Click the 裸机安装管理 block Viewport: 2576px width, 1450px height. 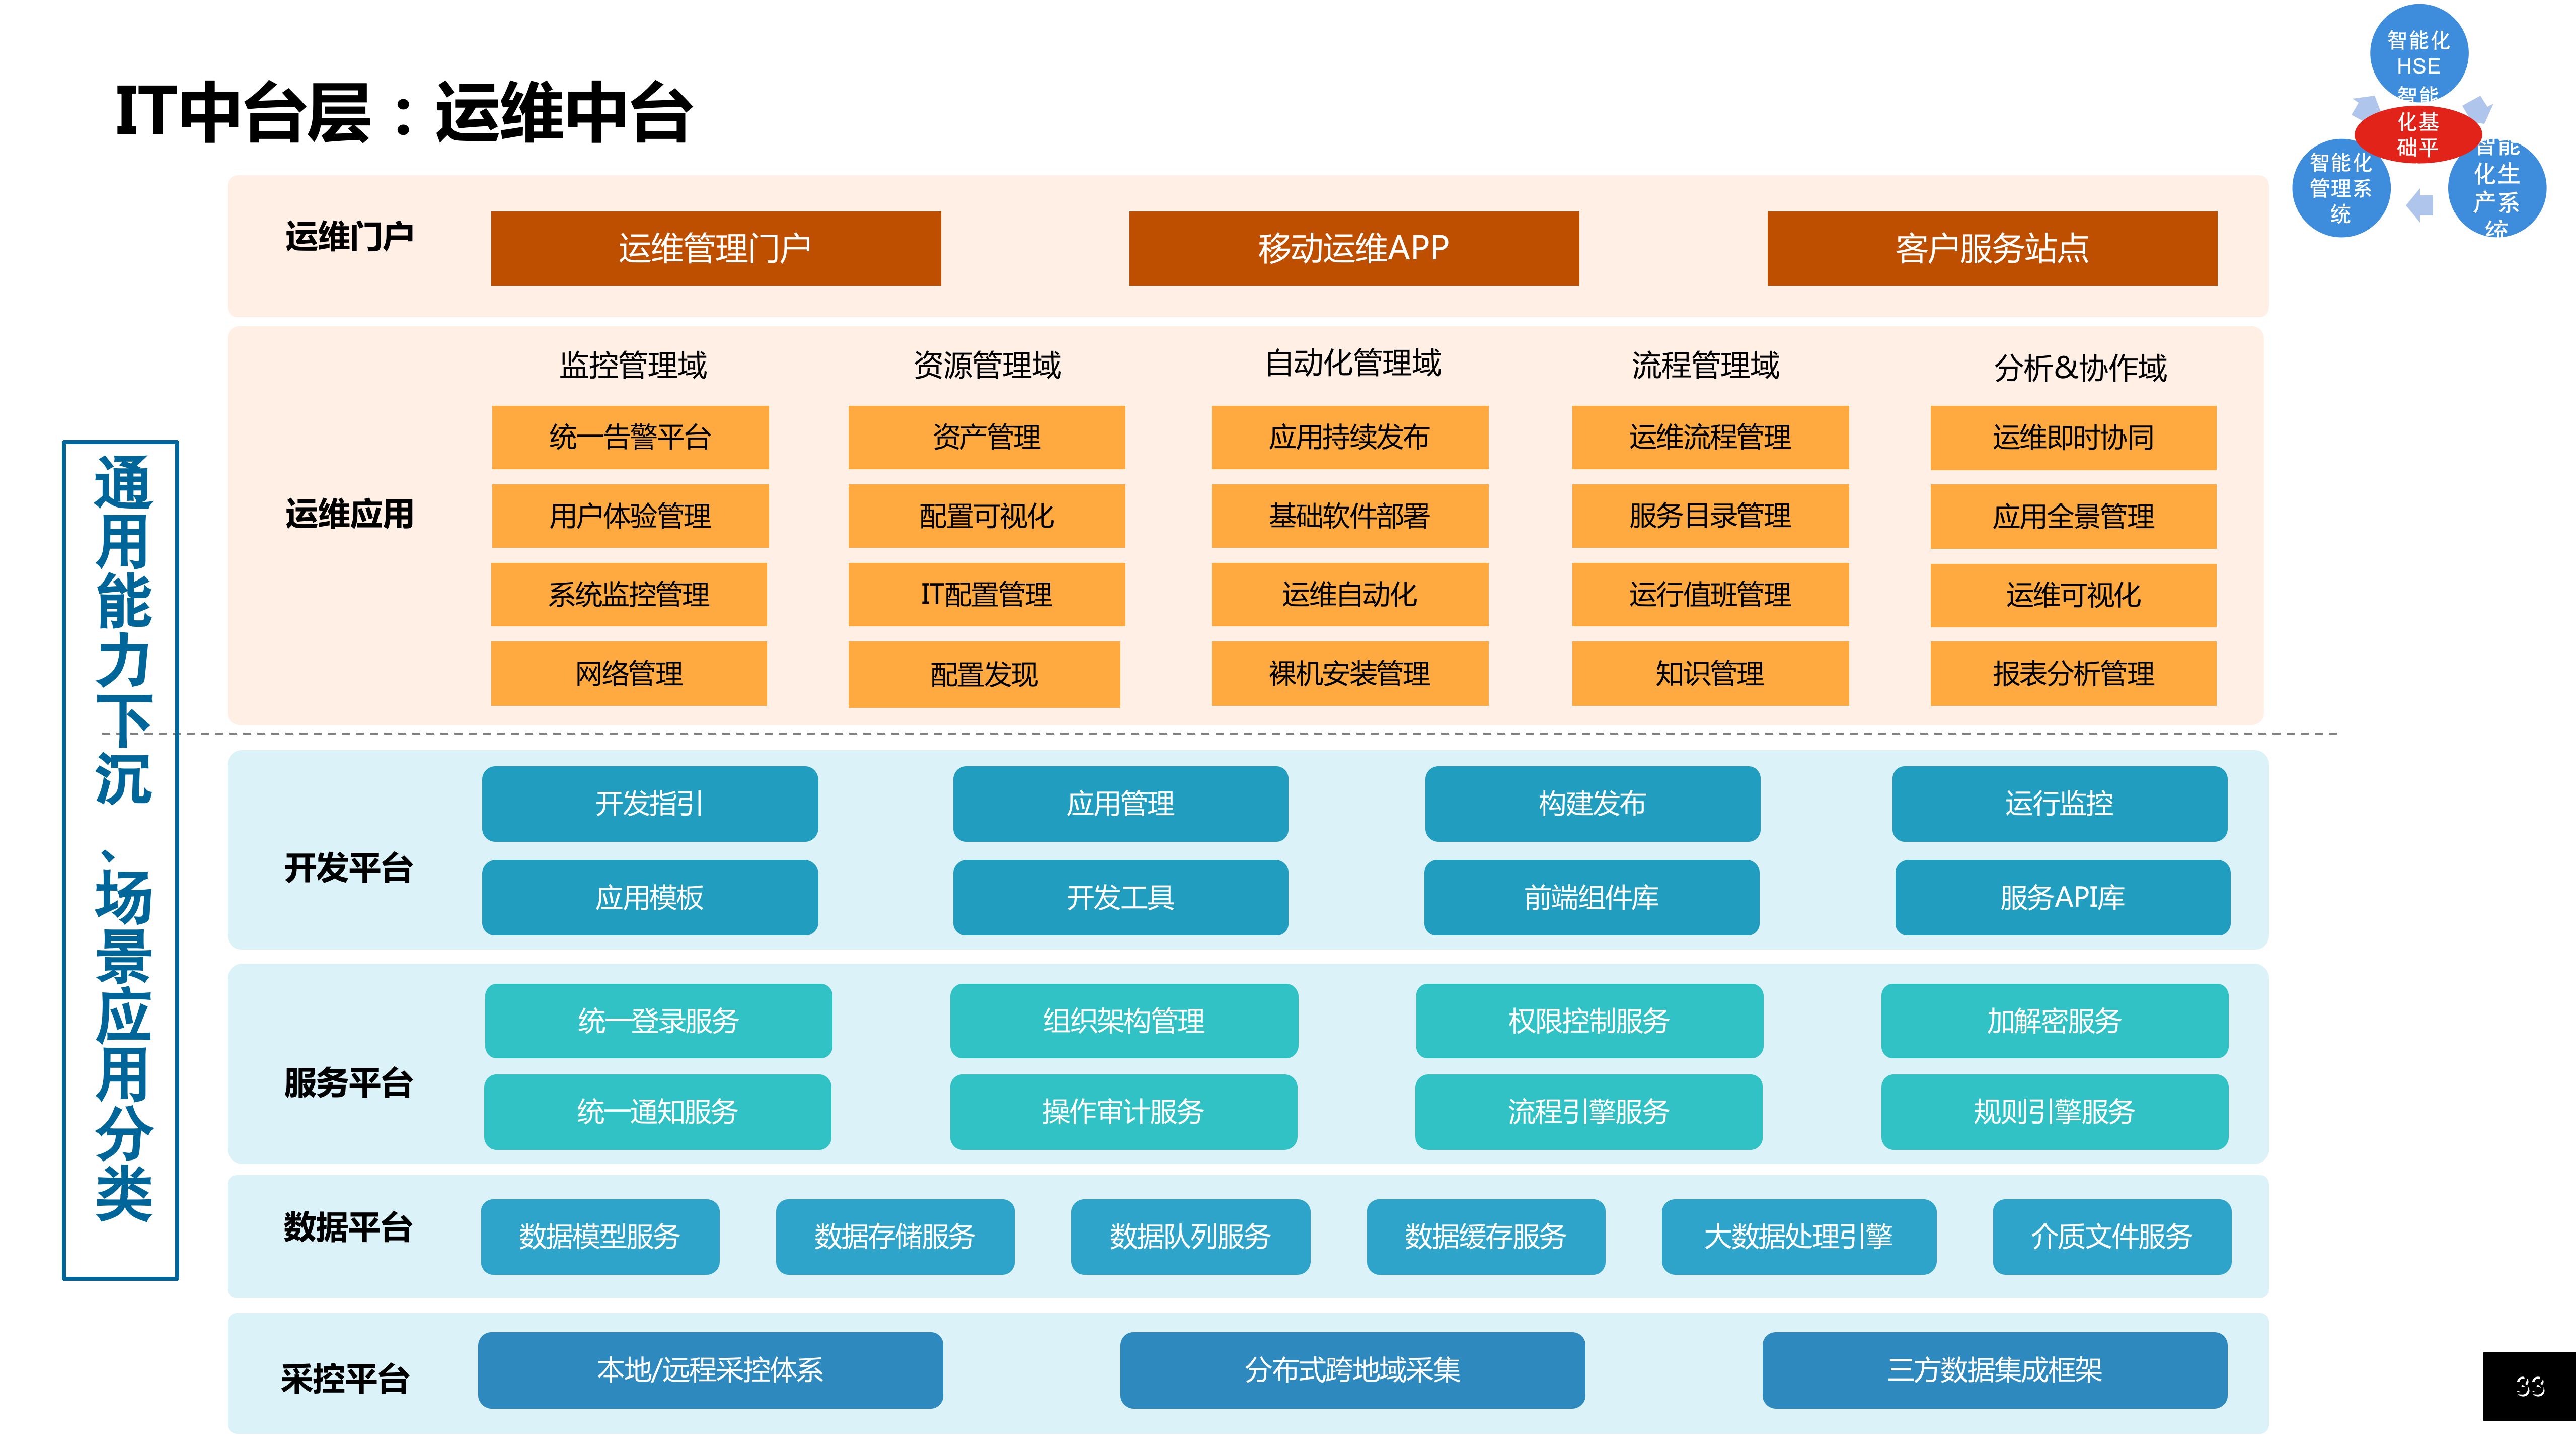click(1350, 674)
